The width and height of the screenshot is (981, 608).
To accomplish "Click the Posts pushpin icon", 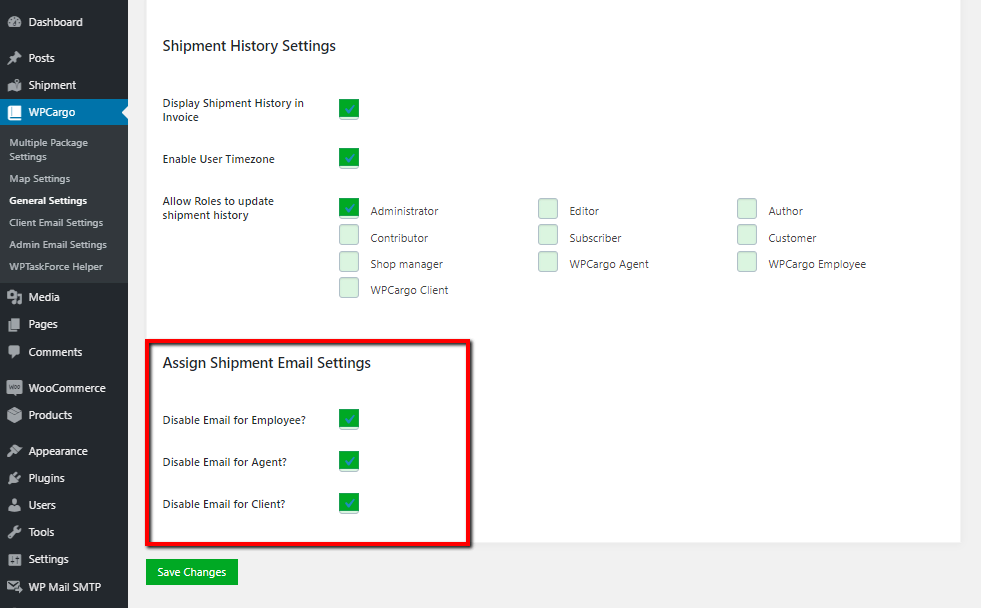I will (x=14, y=58).
